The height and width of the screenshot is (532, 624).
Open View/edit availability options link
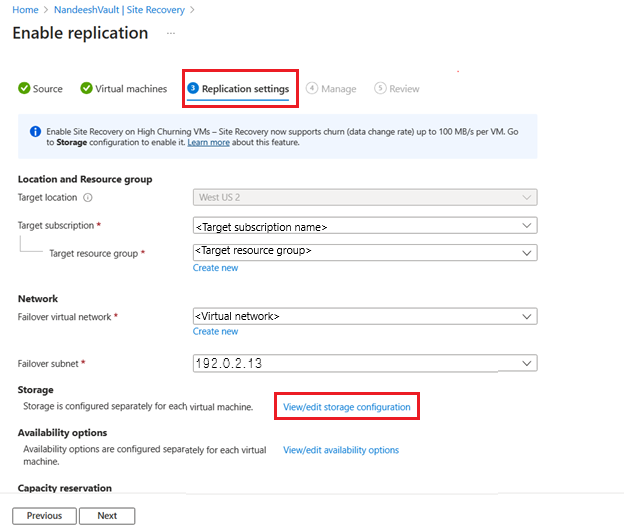[341, 450]
